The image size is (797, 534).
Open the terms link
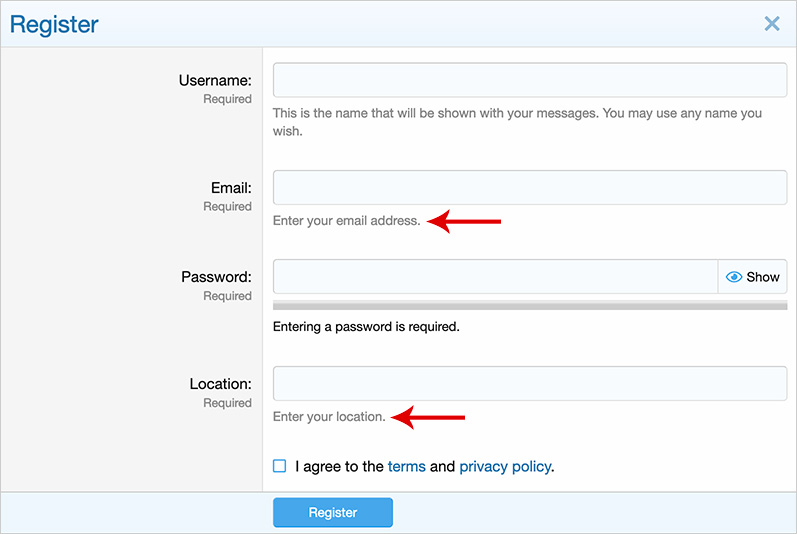[x=406, y=466]
